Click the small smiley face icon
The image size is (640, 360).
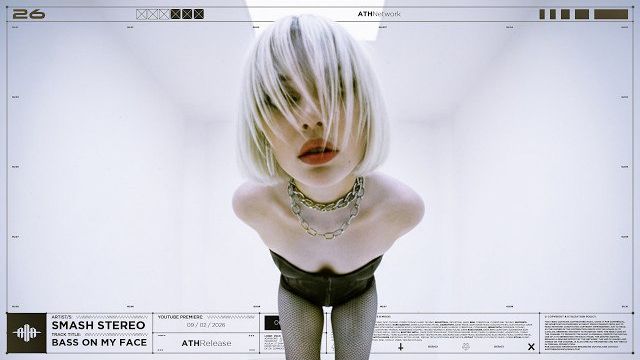[466, 347]
